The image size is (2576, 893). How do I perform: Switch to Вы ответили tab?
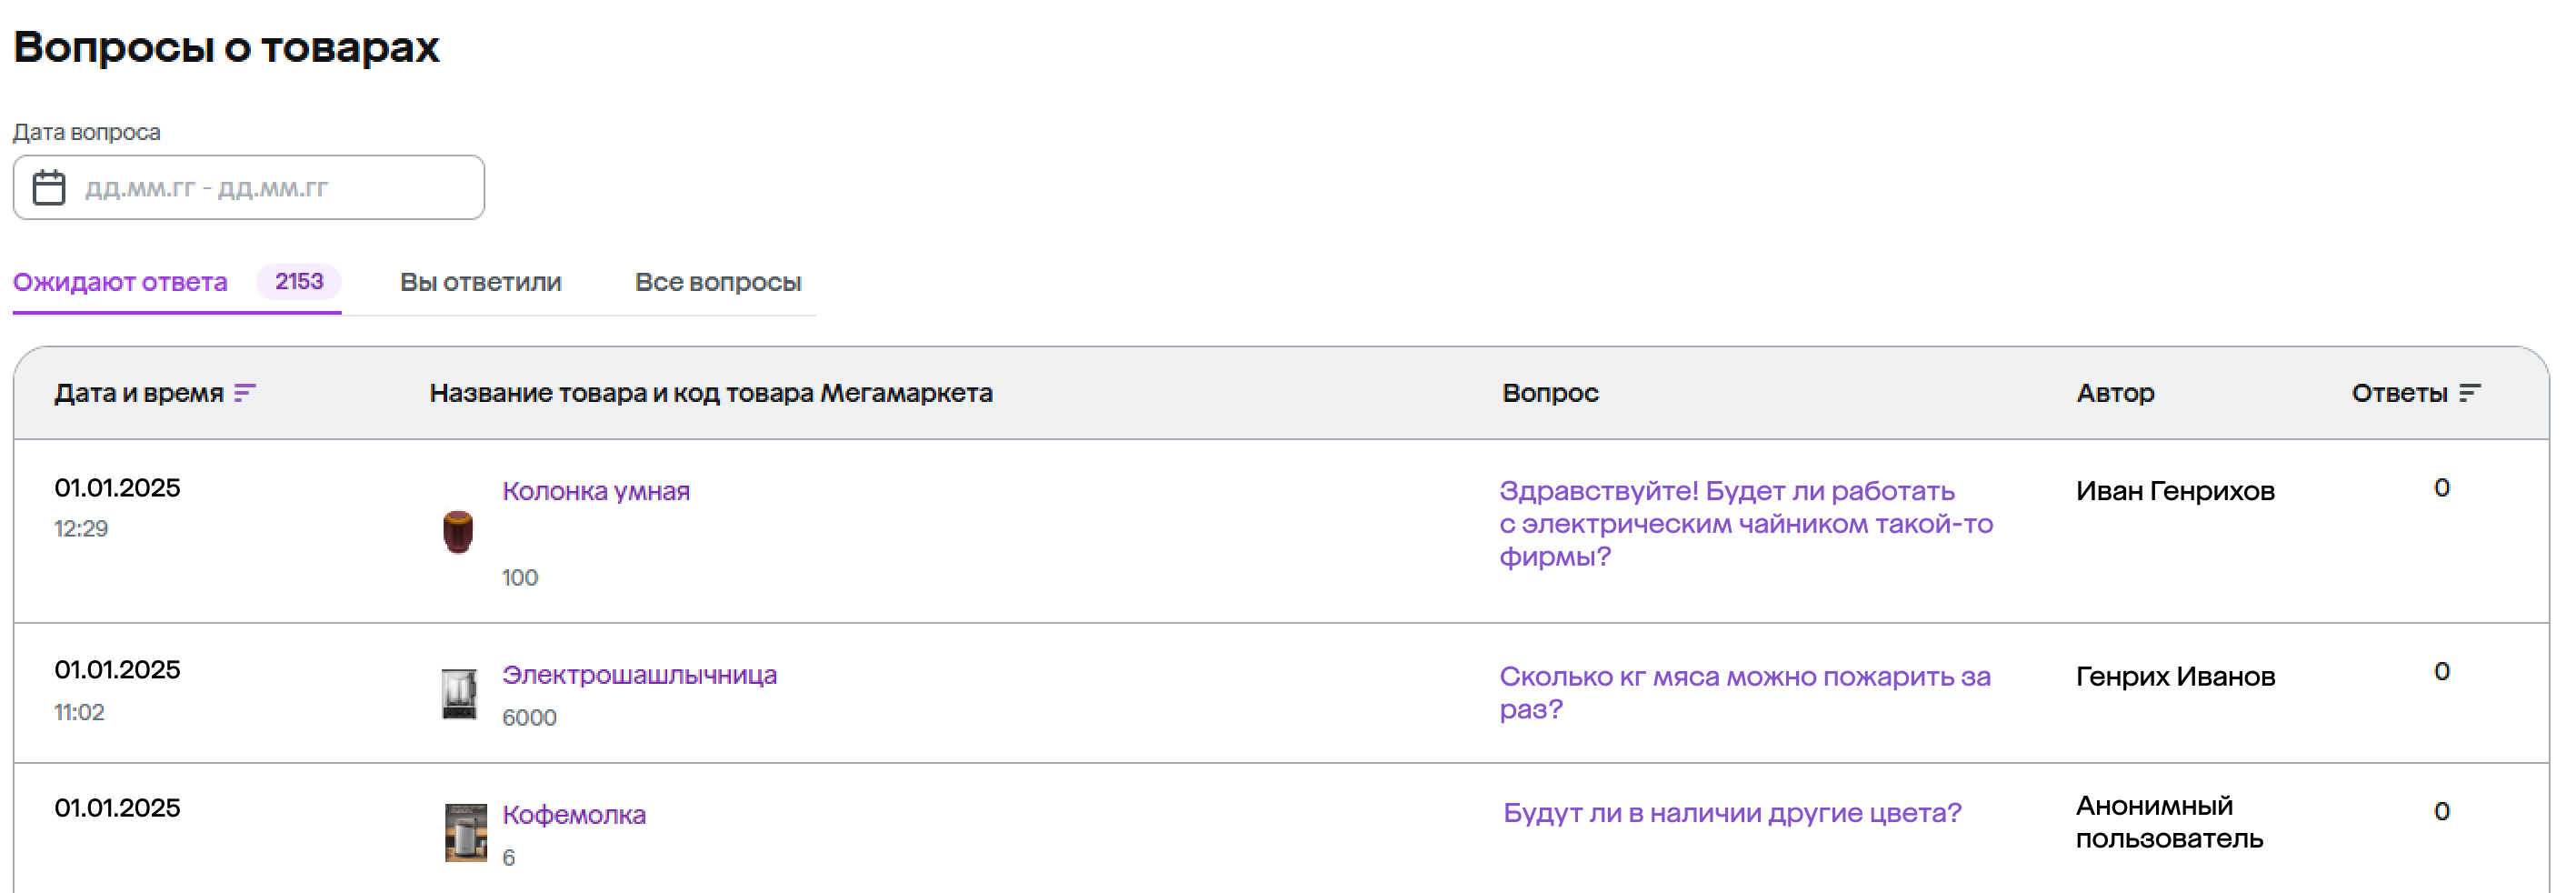pos(481,282)
